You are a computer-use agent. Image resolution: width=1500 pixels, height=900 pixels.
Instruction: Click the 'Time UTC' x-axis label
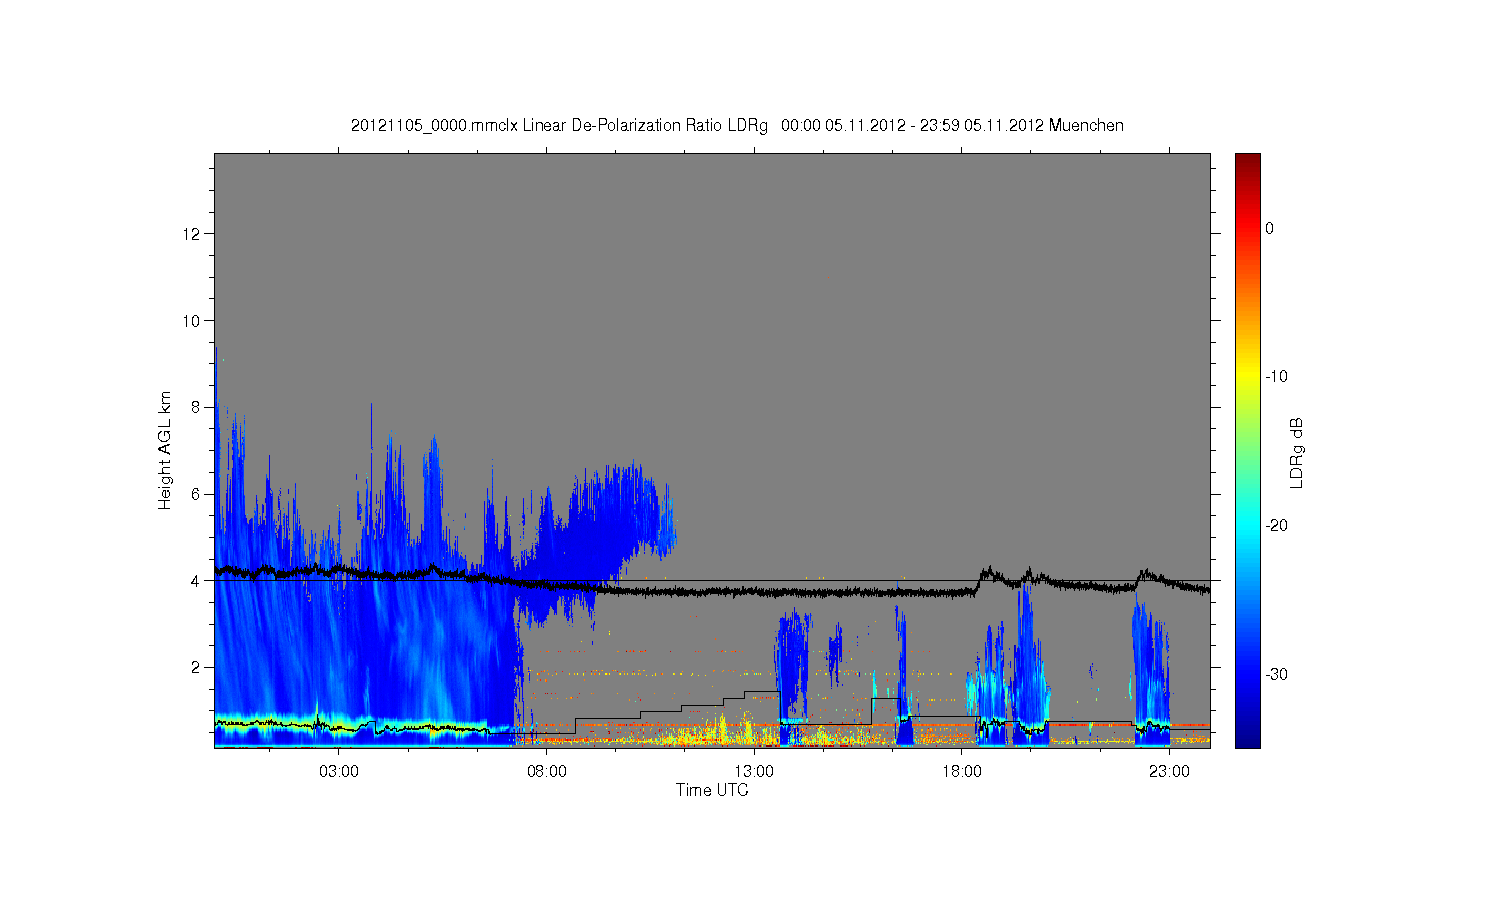tap(712, 790)
